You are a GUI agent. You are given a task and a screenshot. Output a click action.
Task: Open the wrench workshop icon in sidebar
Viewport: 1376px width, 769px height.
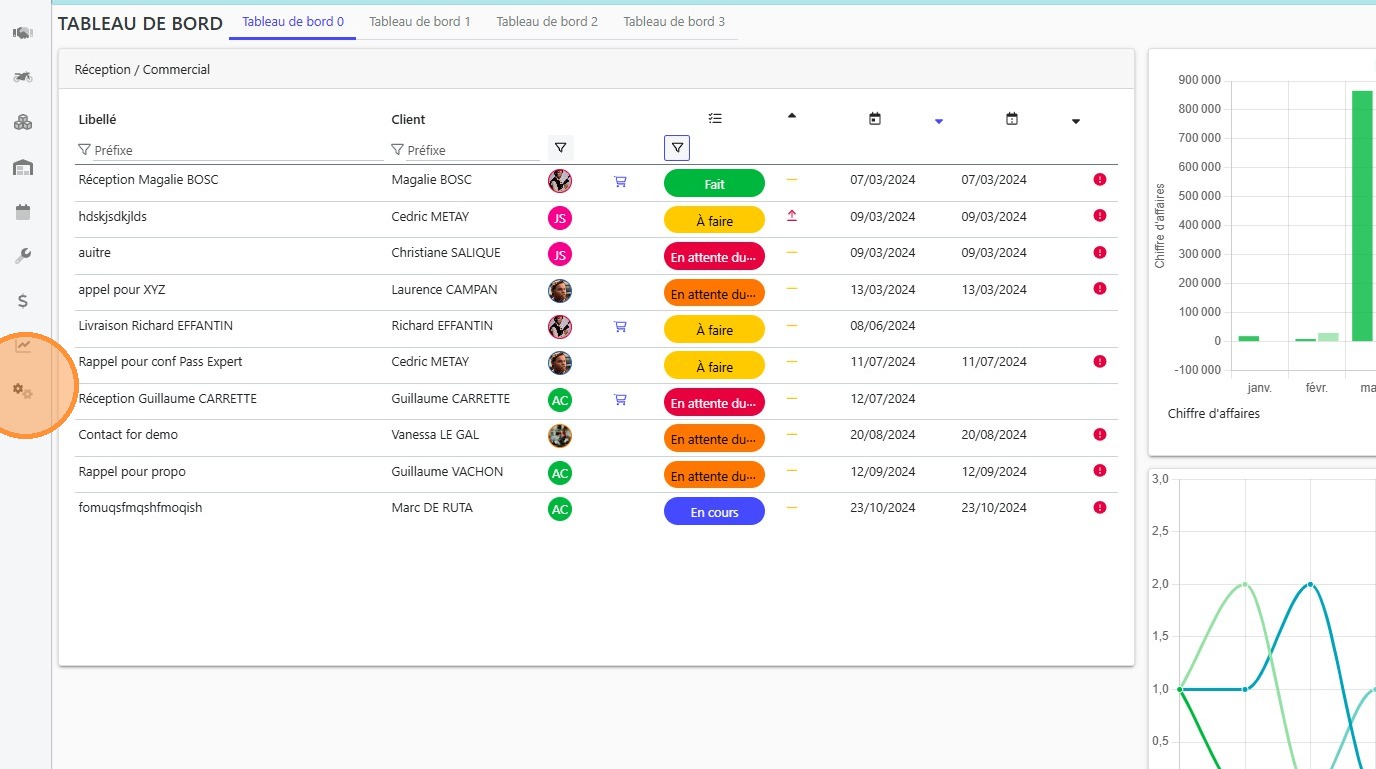22,256
